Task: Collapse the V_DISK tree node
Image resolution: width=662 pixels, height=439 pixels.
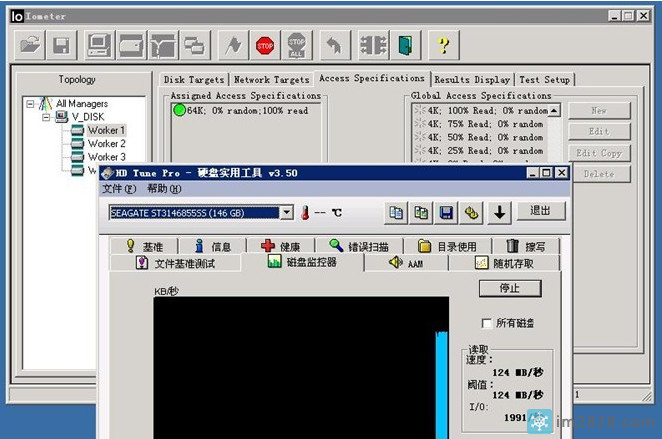Action: tap(45, 117)
